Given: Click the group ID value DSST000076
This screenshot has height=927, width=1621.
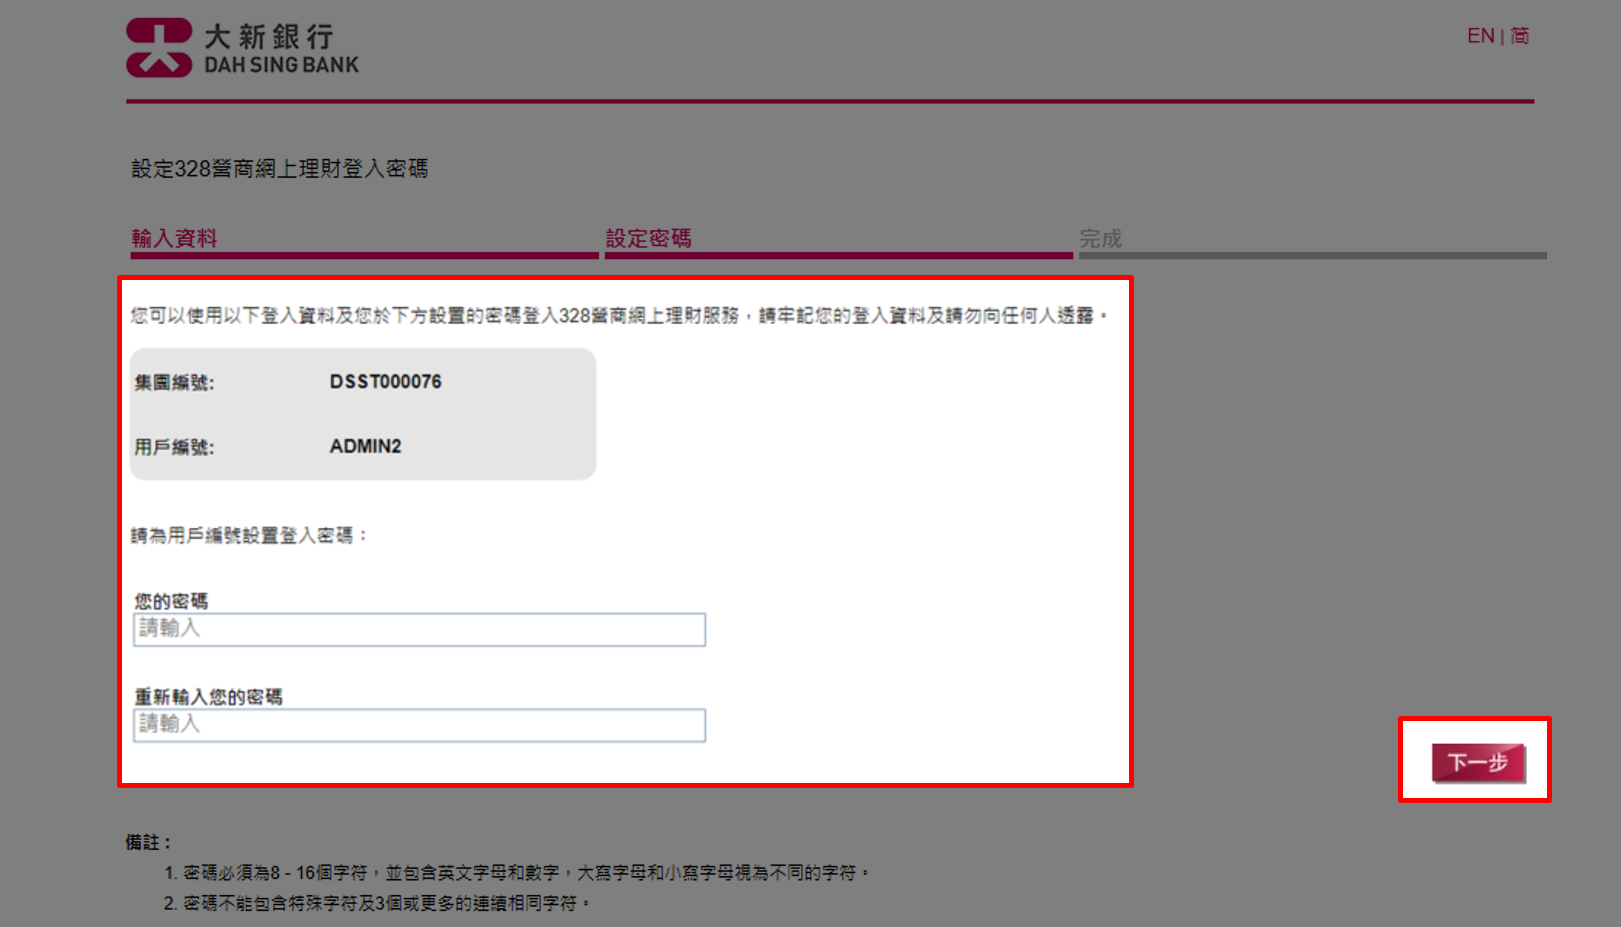Looking at the screenshot, I should point(385,382).
